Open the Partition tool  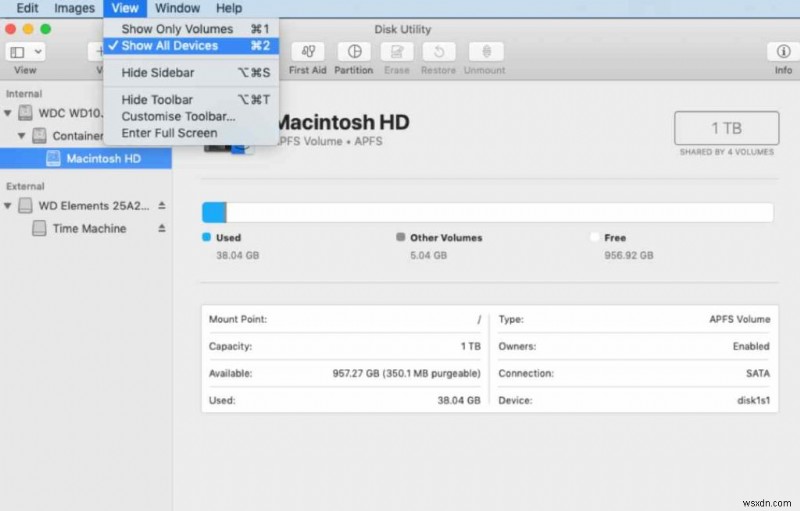pos(354,52)
